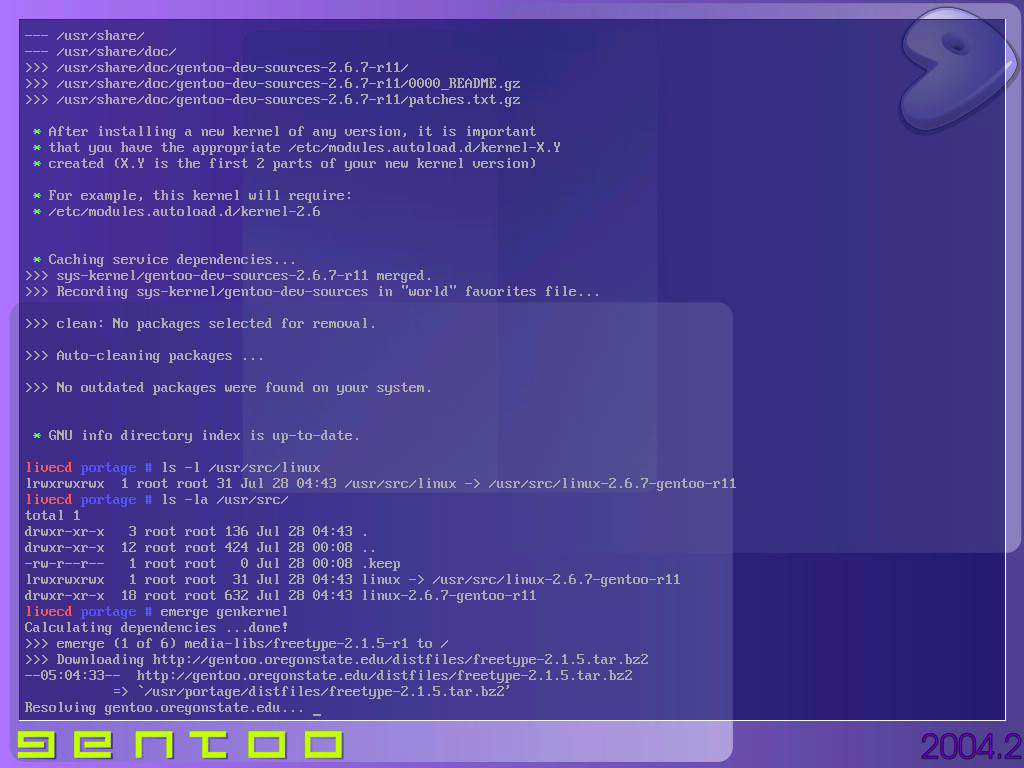1024x768 pixels.
Task: Click the blinking cursor after 'Resolving gentoo.oregonstate.edu...'
Action: pos(317,714)
